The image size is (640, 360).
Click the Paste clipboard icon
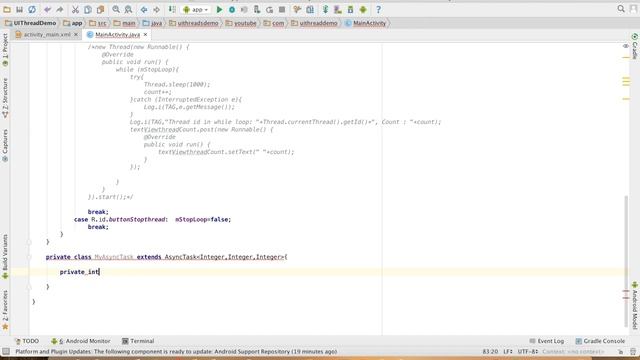(100, 9)
